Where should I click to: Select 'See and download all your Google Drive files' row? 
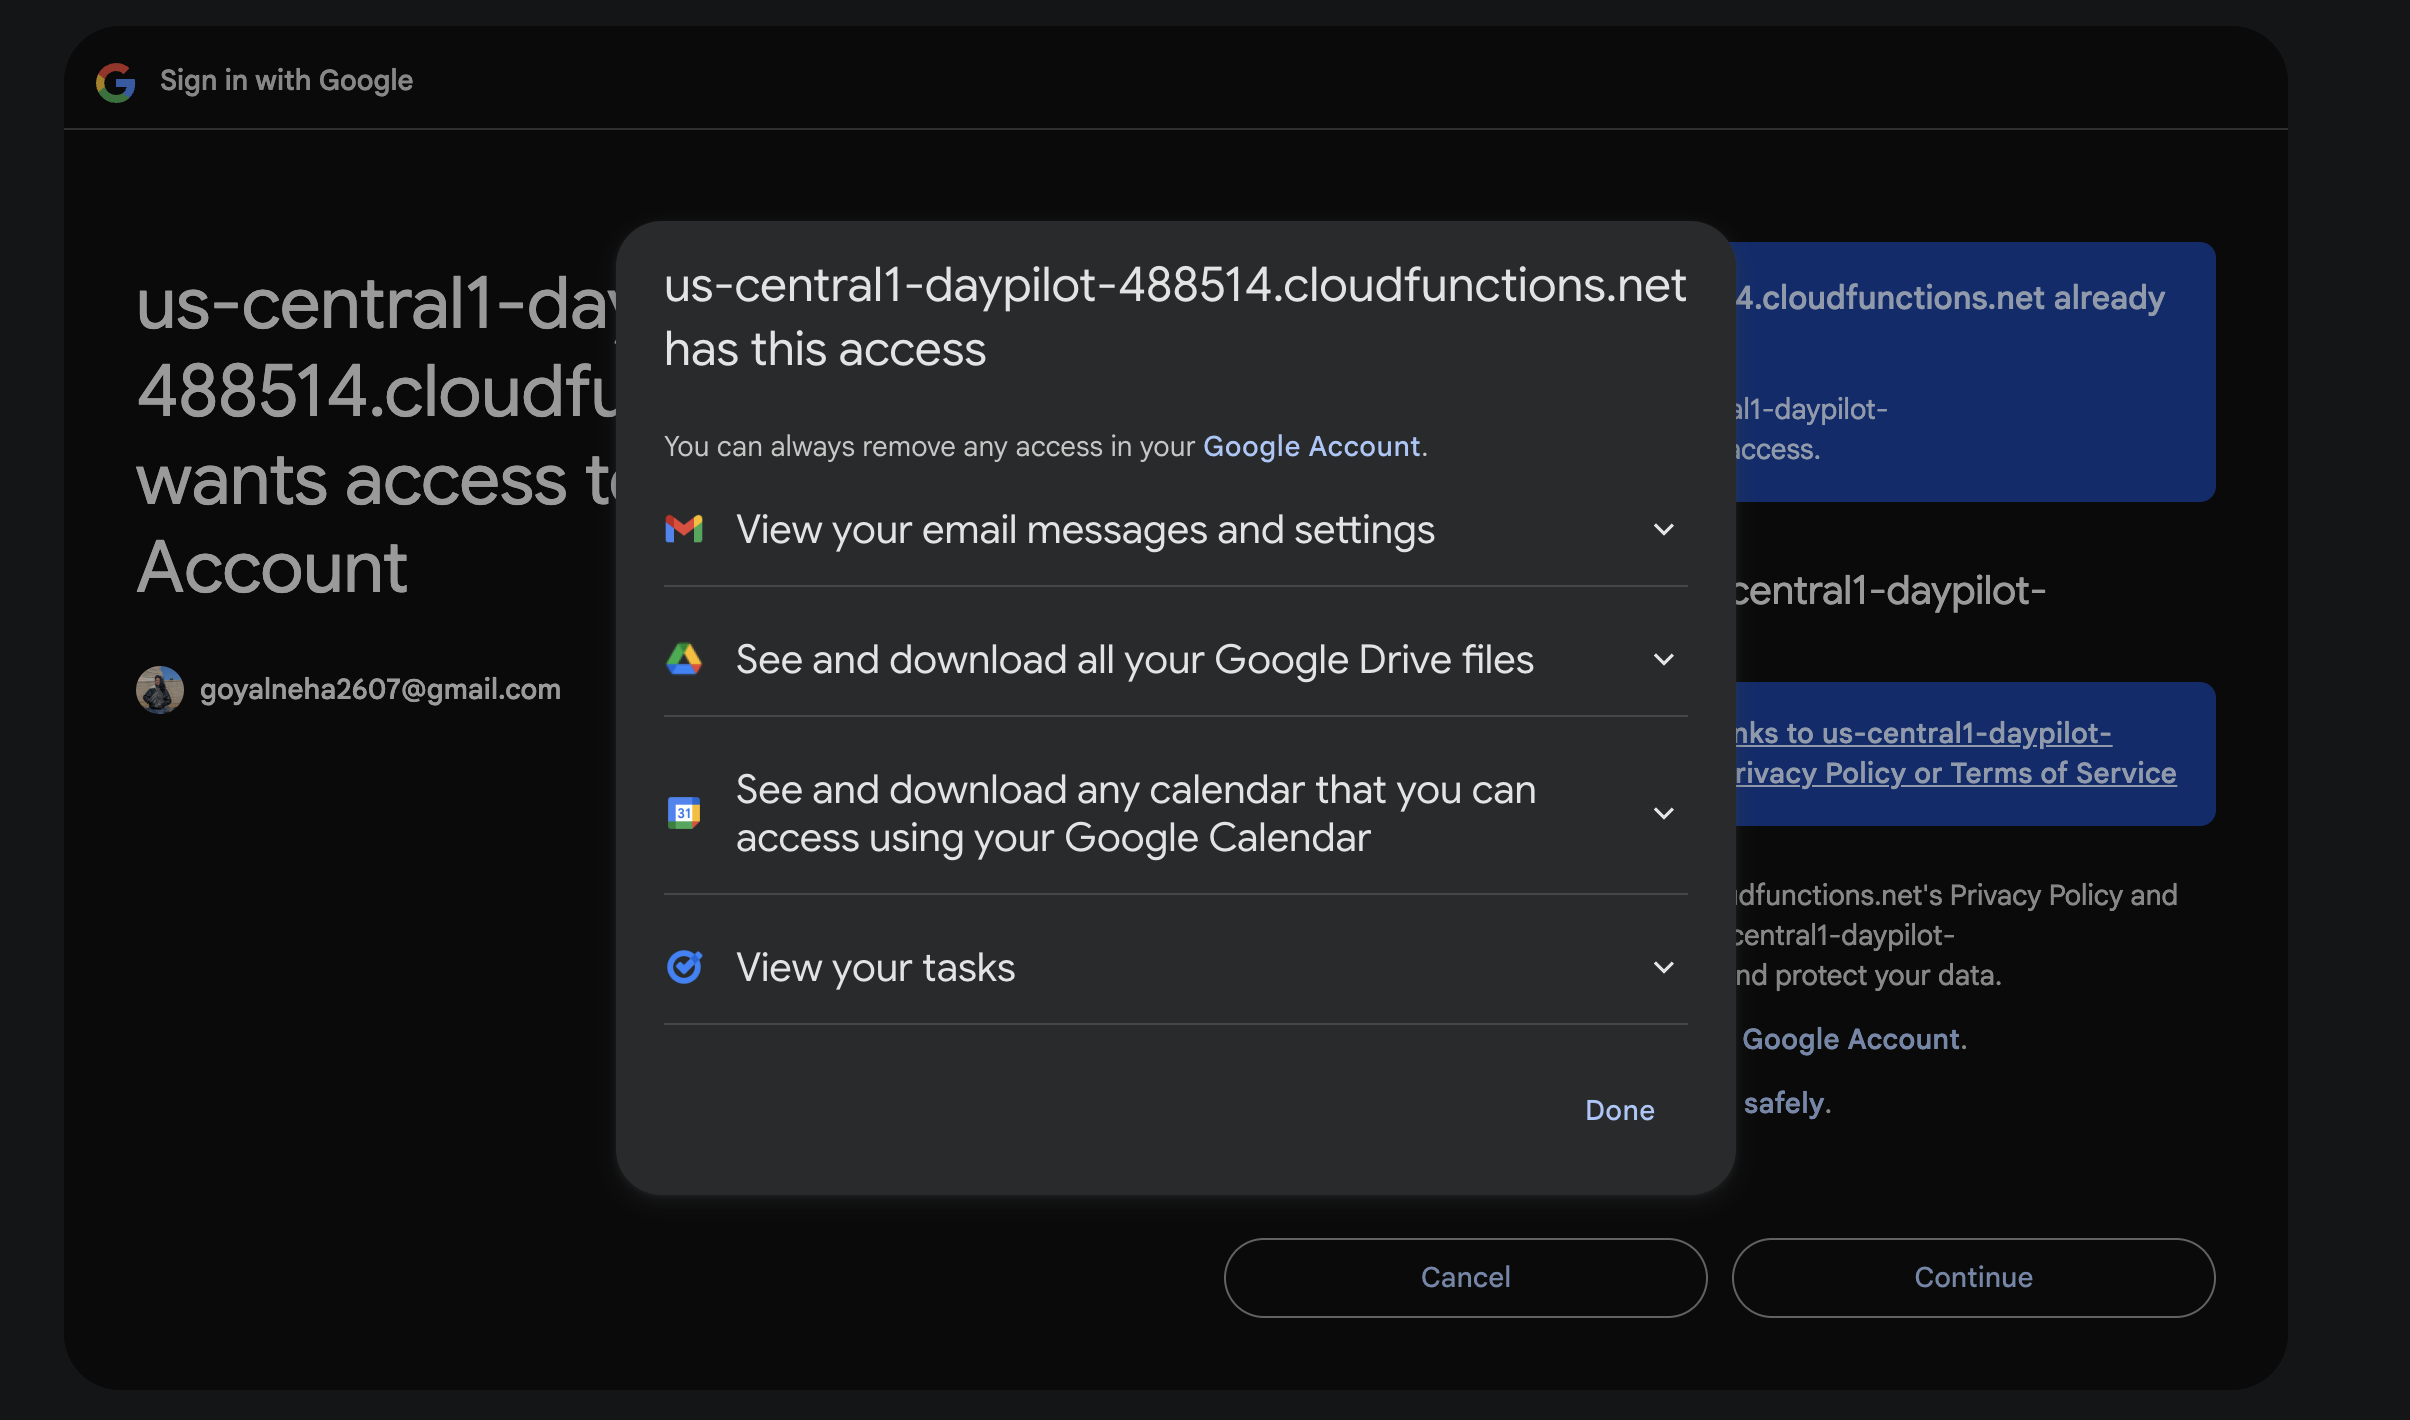click(x=1134, y=659)
